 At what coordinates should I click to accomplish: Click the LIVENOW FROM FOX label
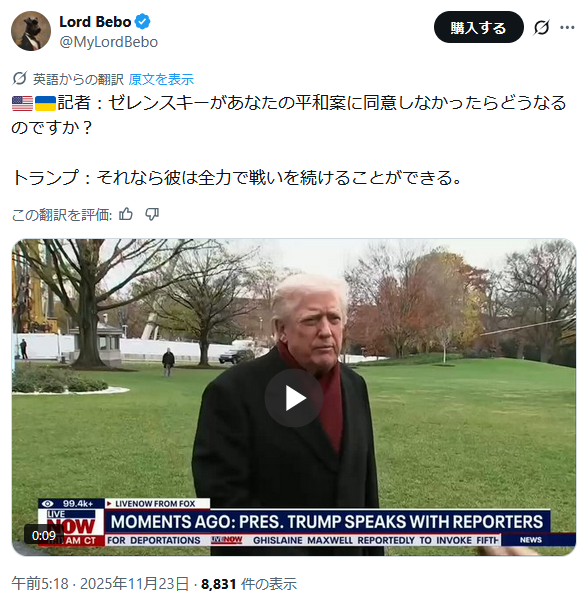click(x=155, y=503)
